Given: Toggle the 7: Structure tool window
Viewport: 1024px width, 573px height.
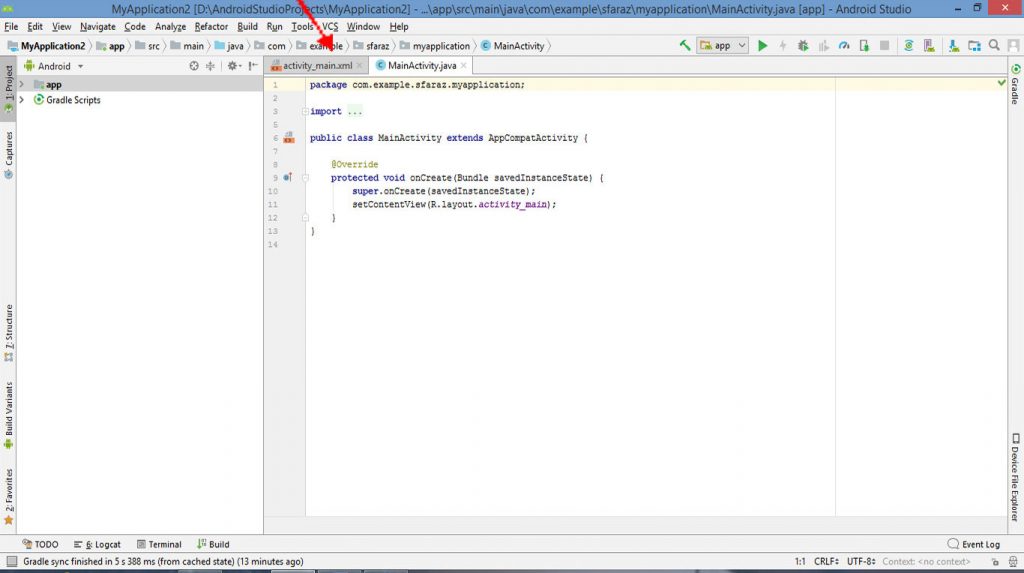Looking at the screenshot, I should pos(8,333).
